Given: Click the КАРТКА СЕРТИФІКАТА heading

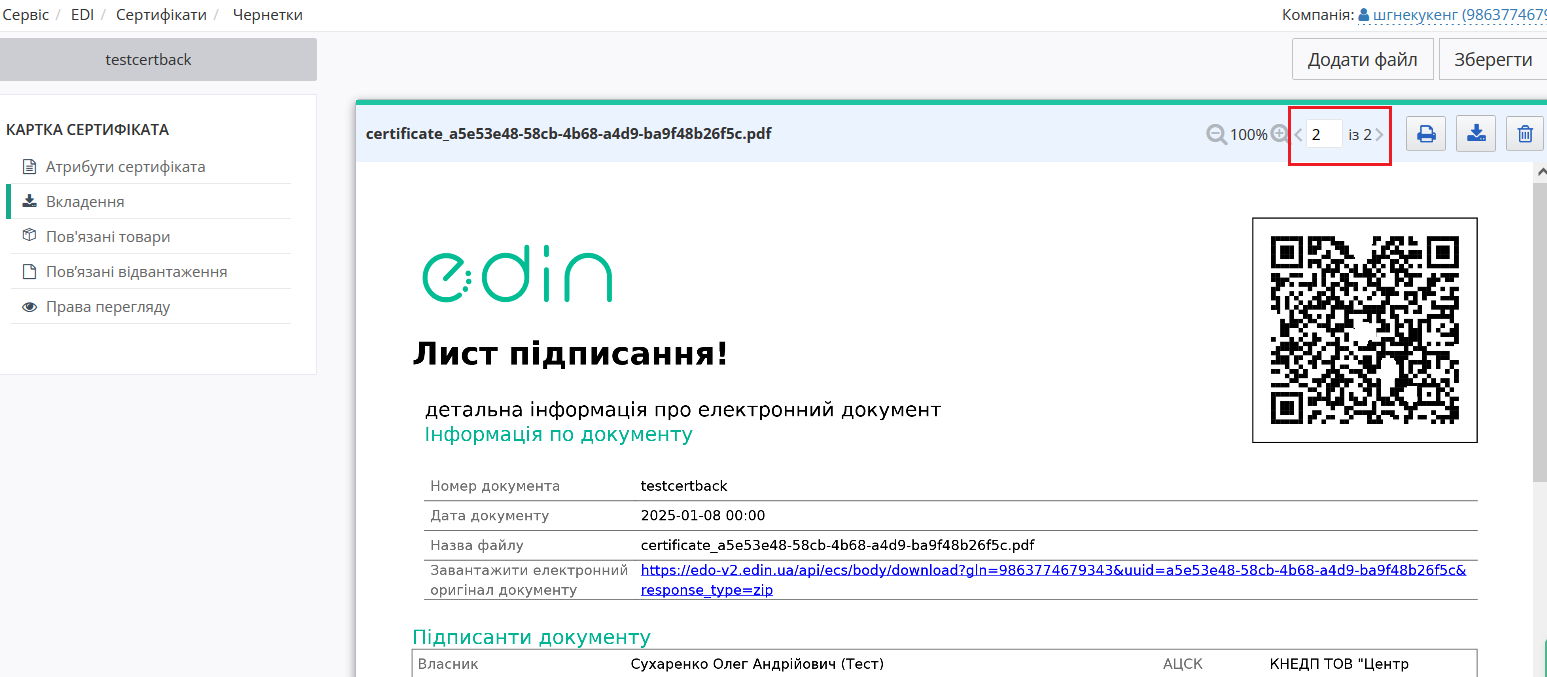Looking at the screenshot, I should pyautogui.click(x=87, y=130).
